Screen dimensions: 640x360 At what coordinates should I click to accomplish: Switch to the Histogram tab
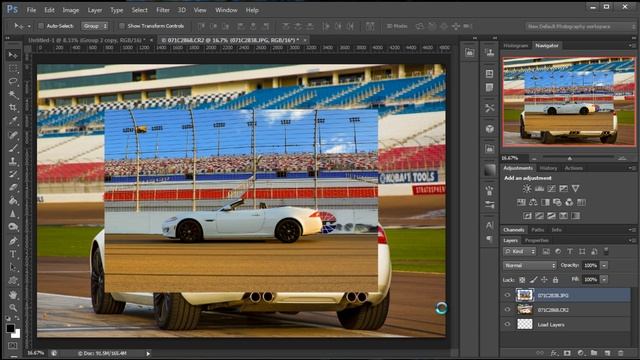pyautogui.click(x=516, y=46)
